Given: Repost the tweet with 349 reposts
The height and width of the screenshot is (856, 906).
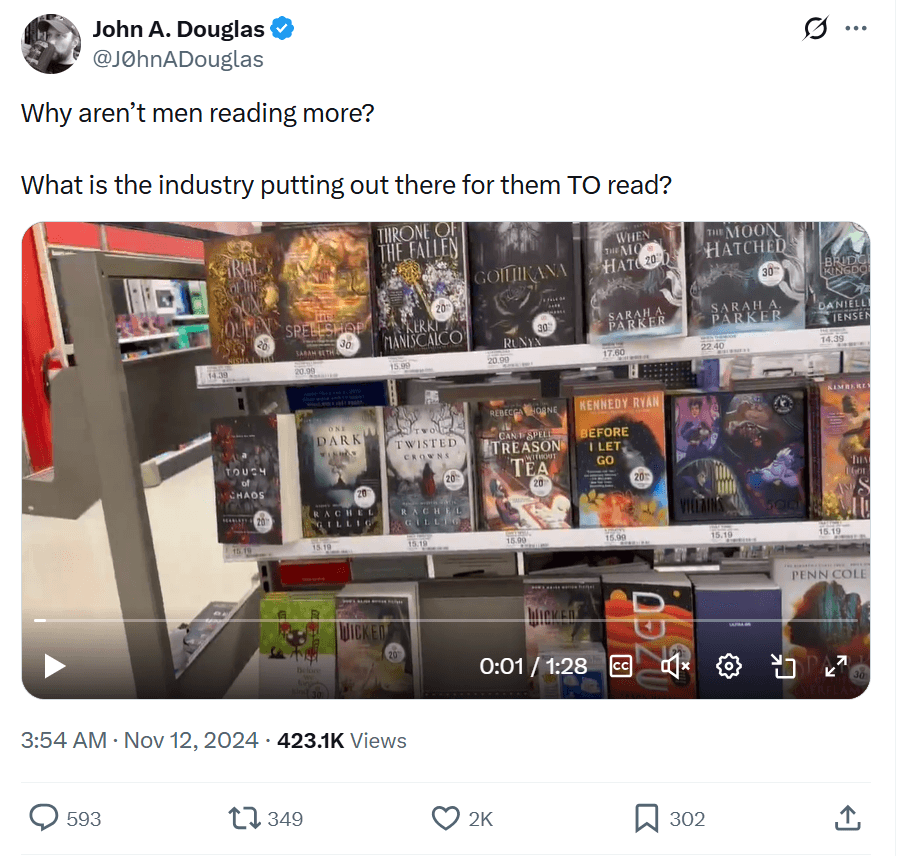Looking at the screenshot, I should 244,818.
